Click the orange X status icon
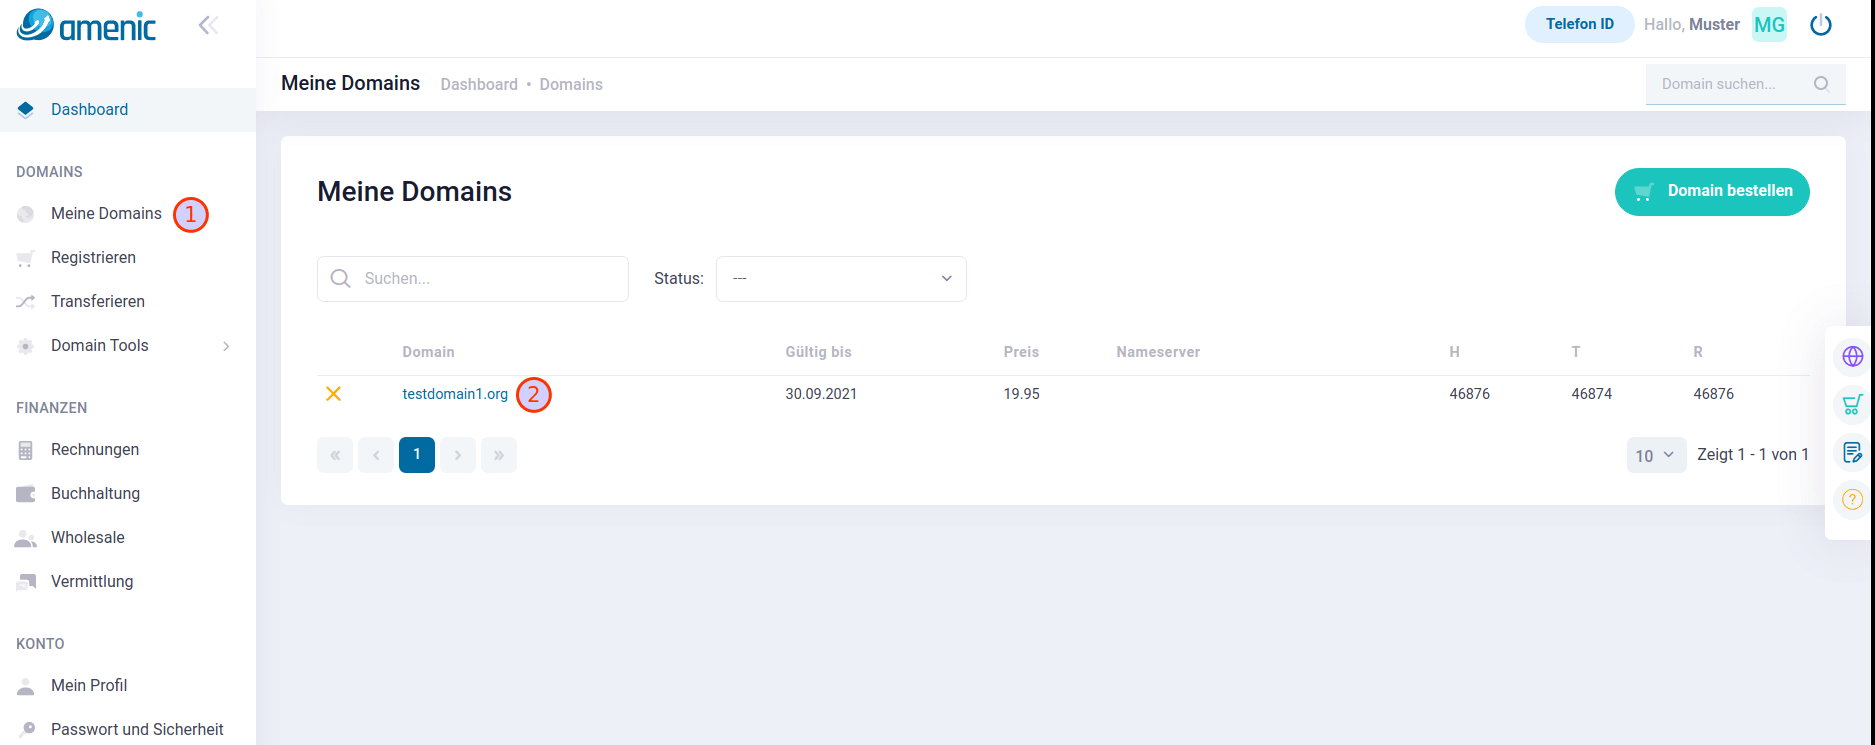Screen dimensions: 1875x745 pyautogui.click(x=334, y=394)
